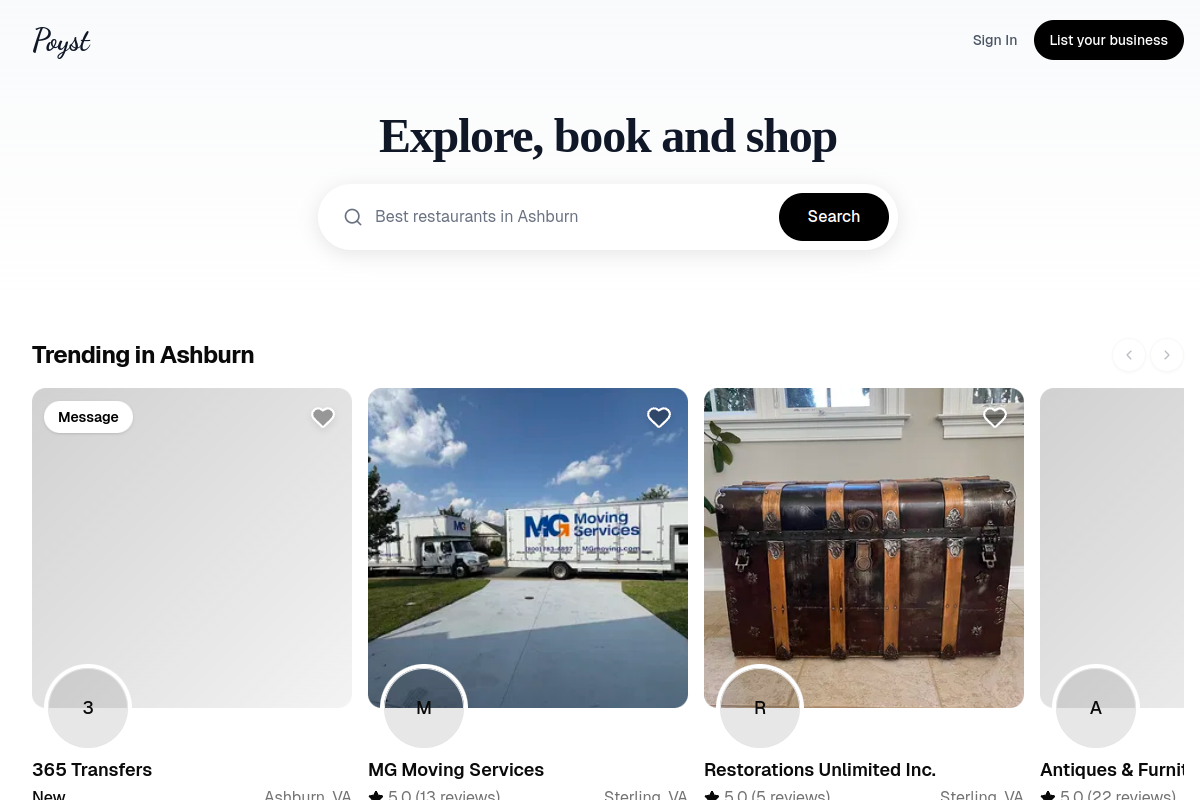The image size is (1200, 800).
Task: Open 365 Transfers avatar circle
Action: [x=88, y=707]
